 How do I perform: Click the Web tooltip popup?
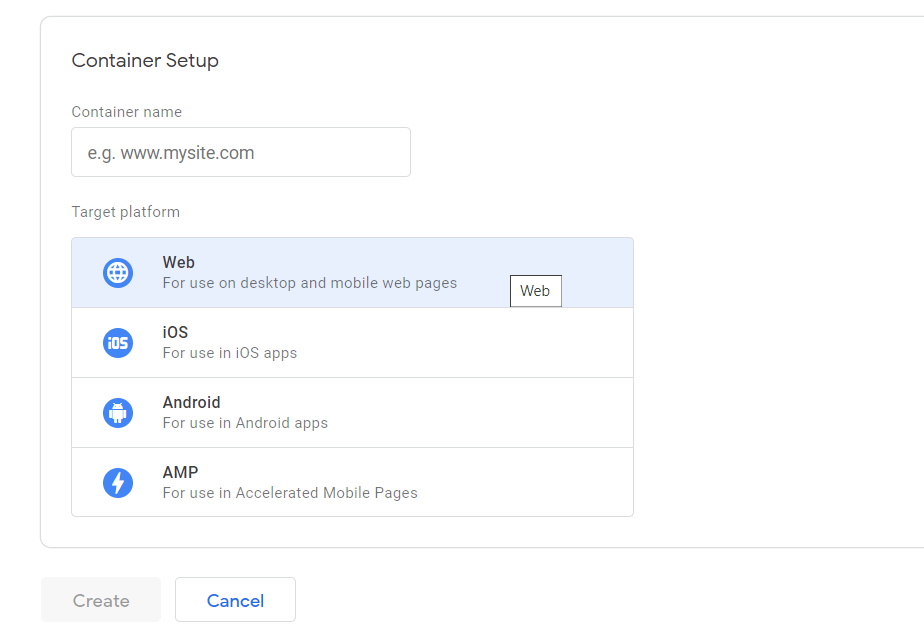click(535, 291)
